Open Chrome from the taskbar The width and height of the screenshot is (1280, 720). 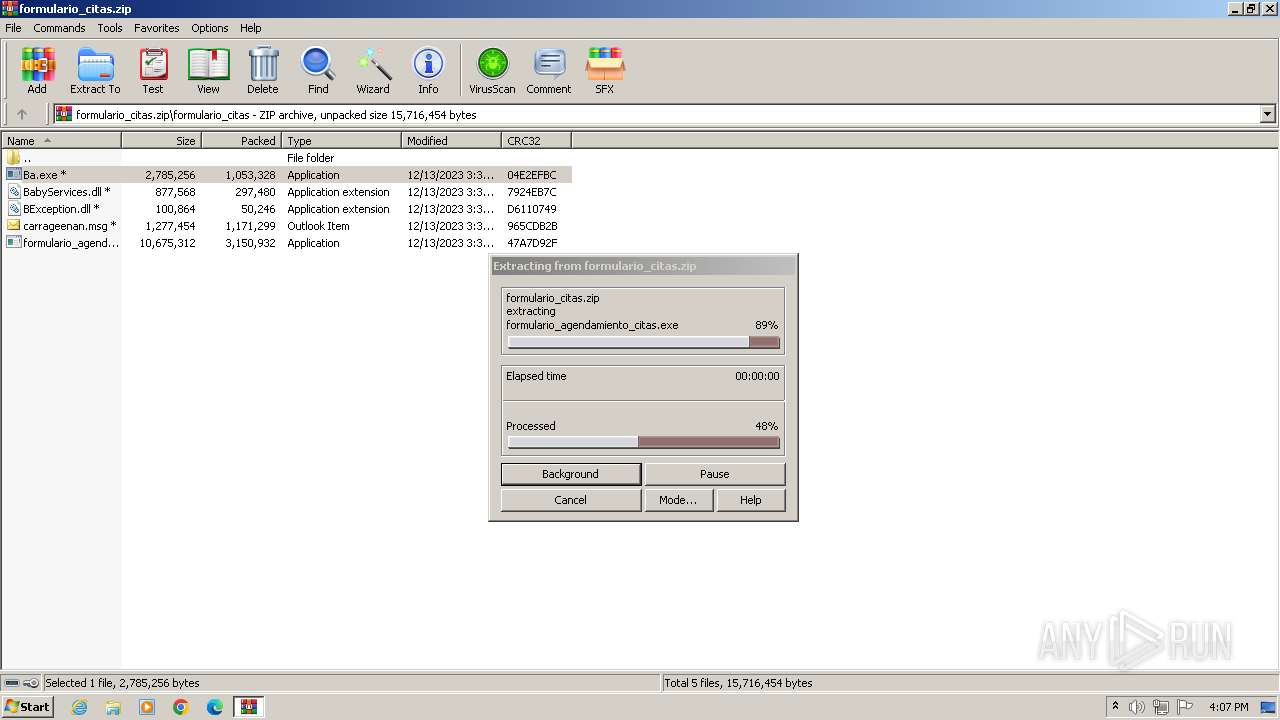(x=181, y=707)
